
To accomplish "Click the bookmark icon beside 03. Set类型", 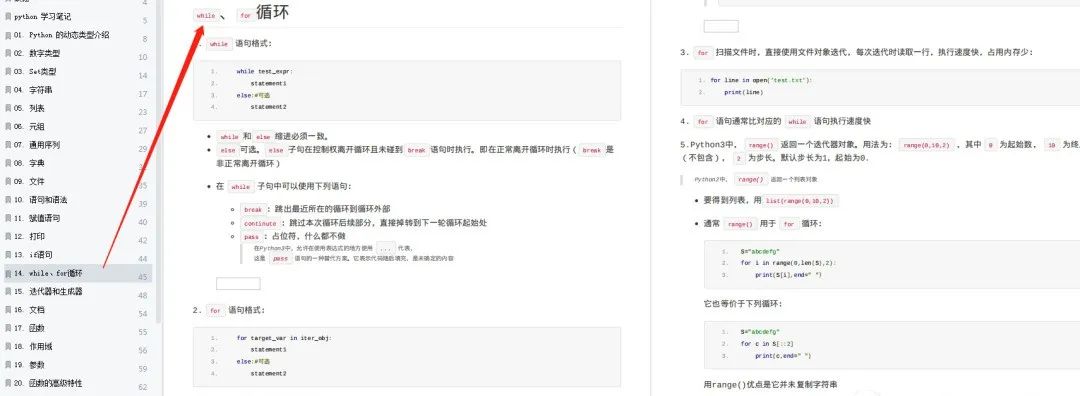I will pyautogui.click(x=8, y=72).
